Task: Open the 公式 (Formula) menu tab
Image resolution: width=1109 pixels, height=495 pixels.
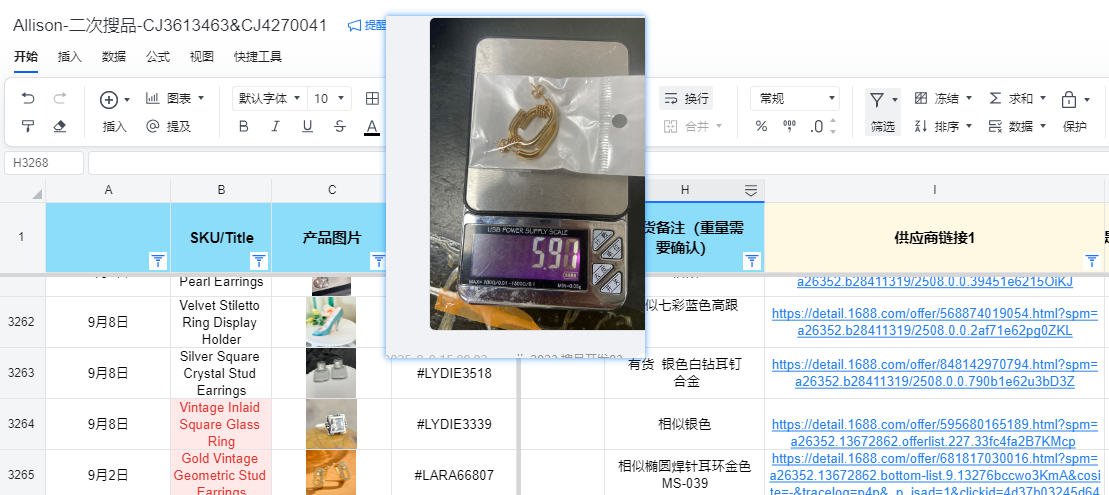Action: coord(158,57)
